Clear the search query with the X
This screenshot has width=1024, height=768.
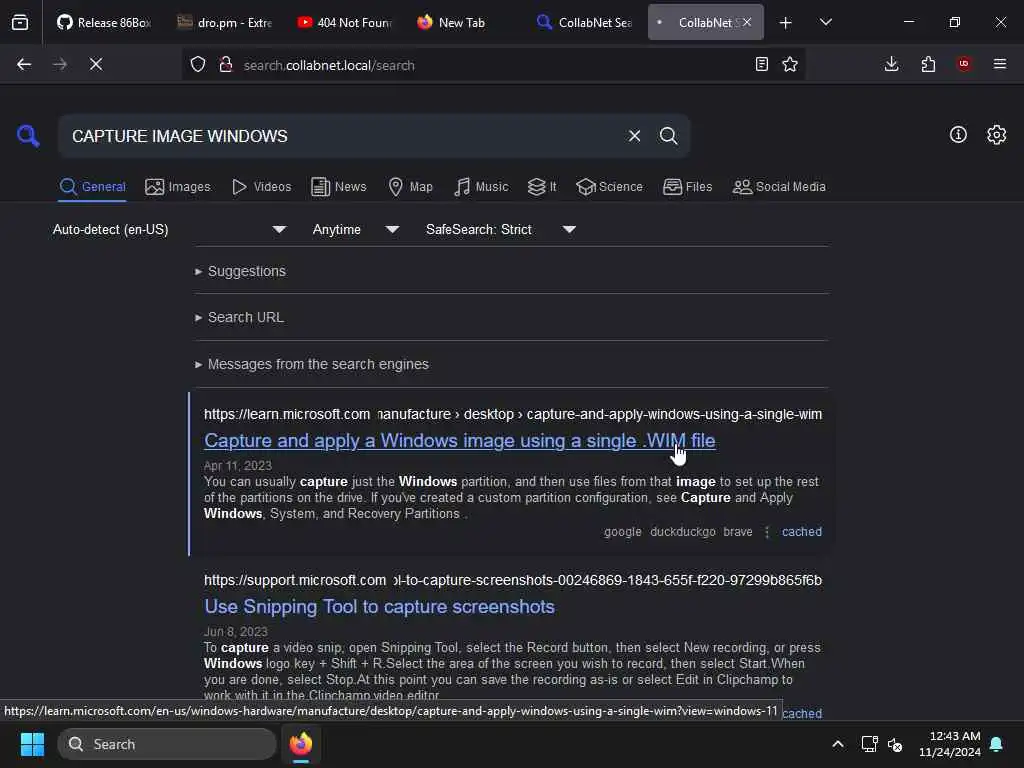634,136
